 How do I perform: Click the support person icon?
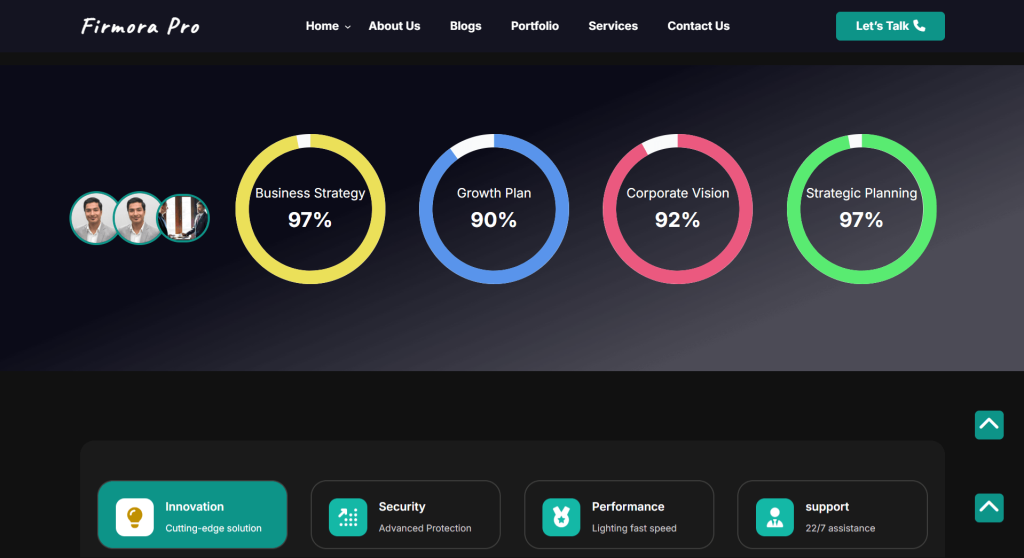[774, 517]
